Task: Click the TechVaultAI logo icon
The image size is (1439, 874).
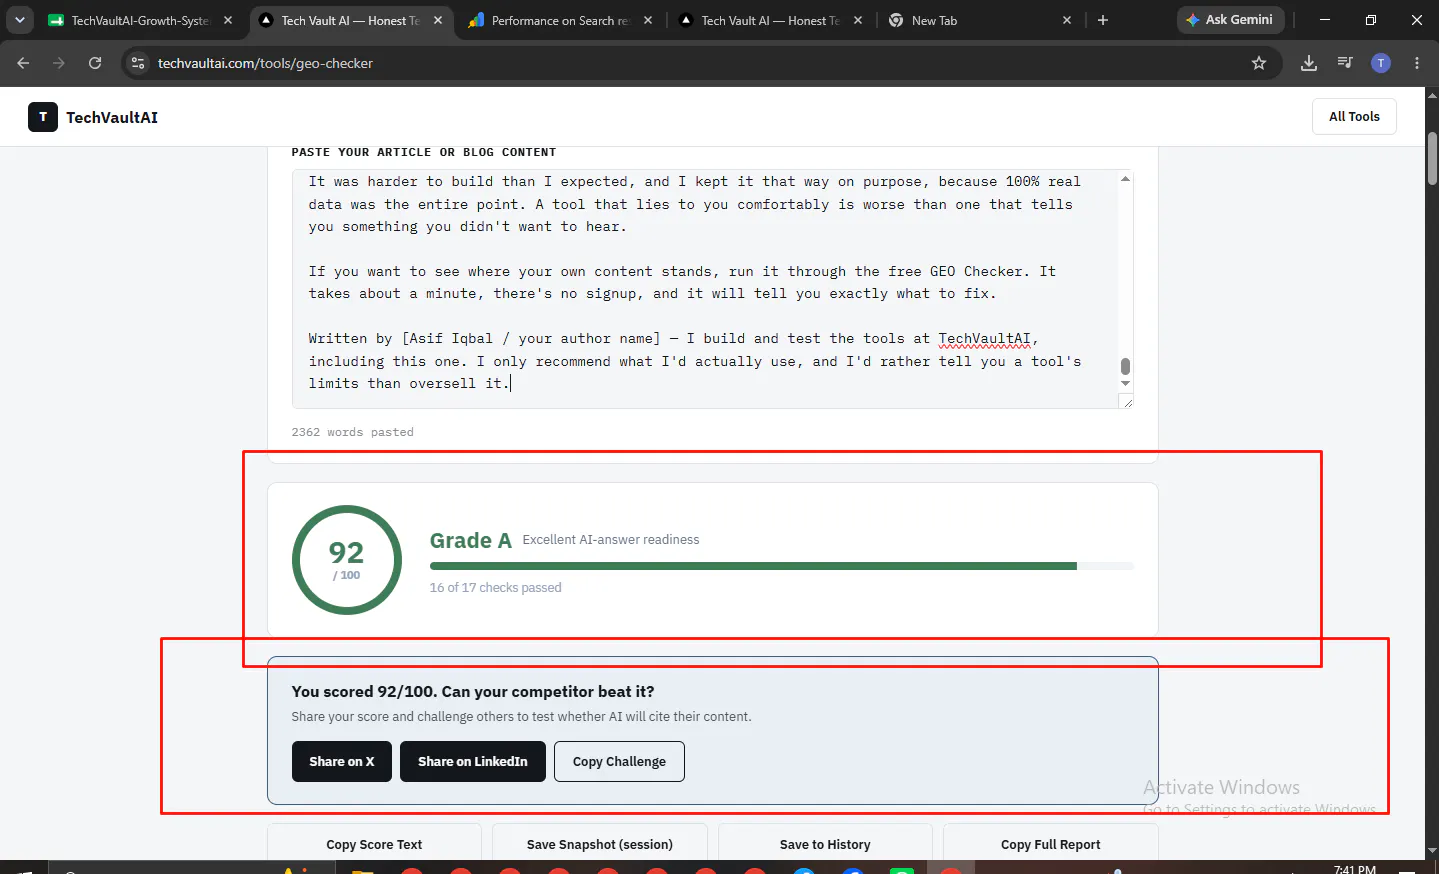Action: [x=43, y=117]
